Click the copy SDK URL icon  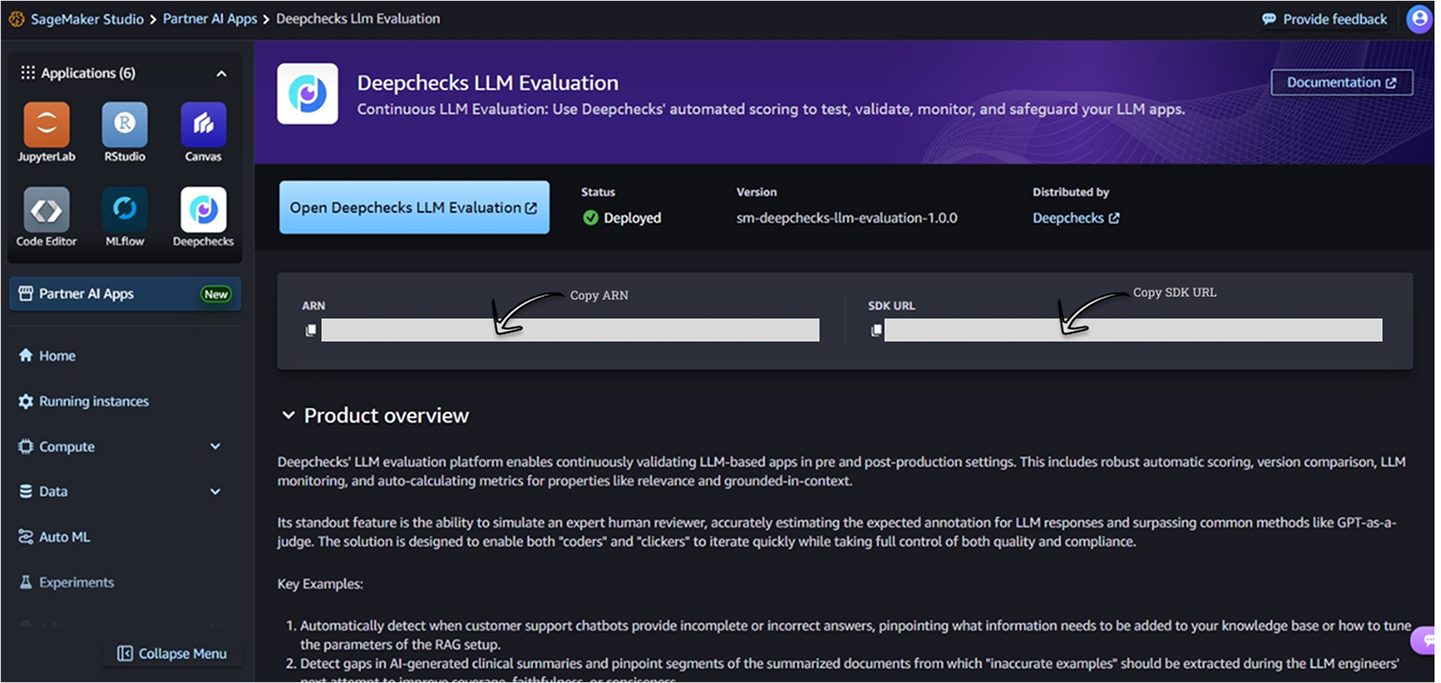876,330
